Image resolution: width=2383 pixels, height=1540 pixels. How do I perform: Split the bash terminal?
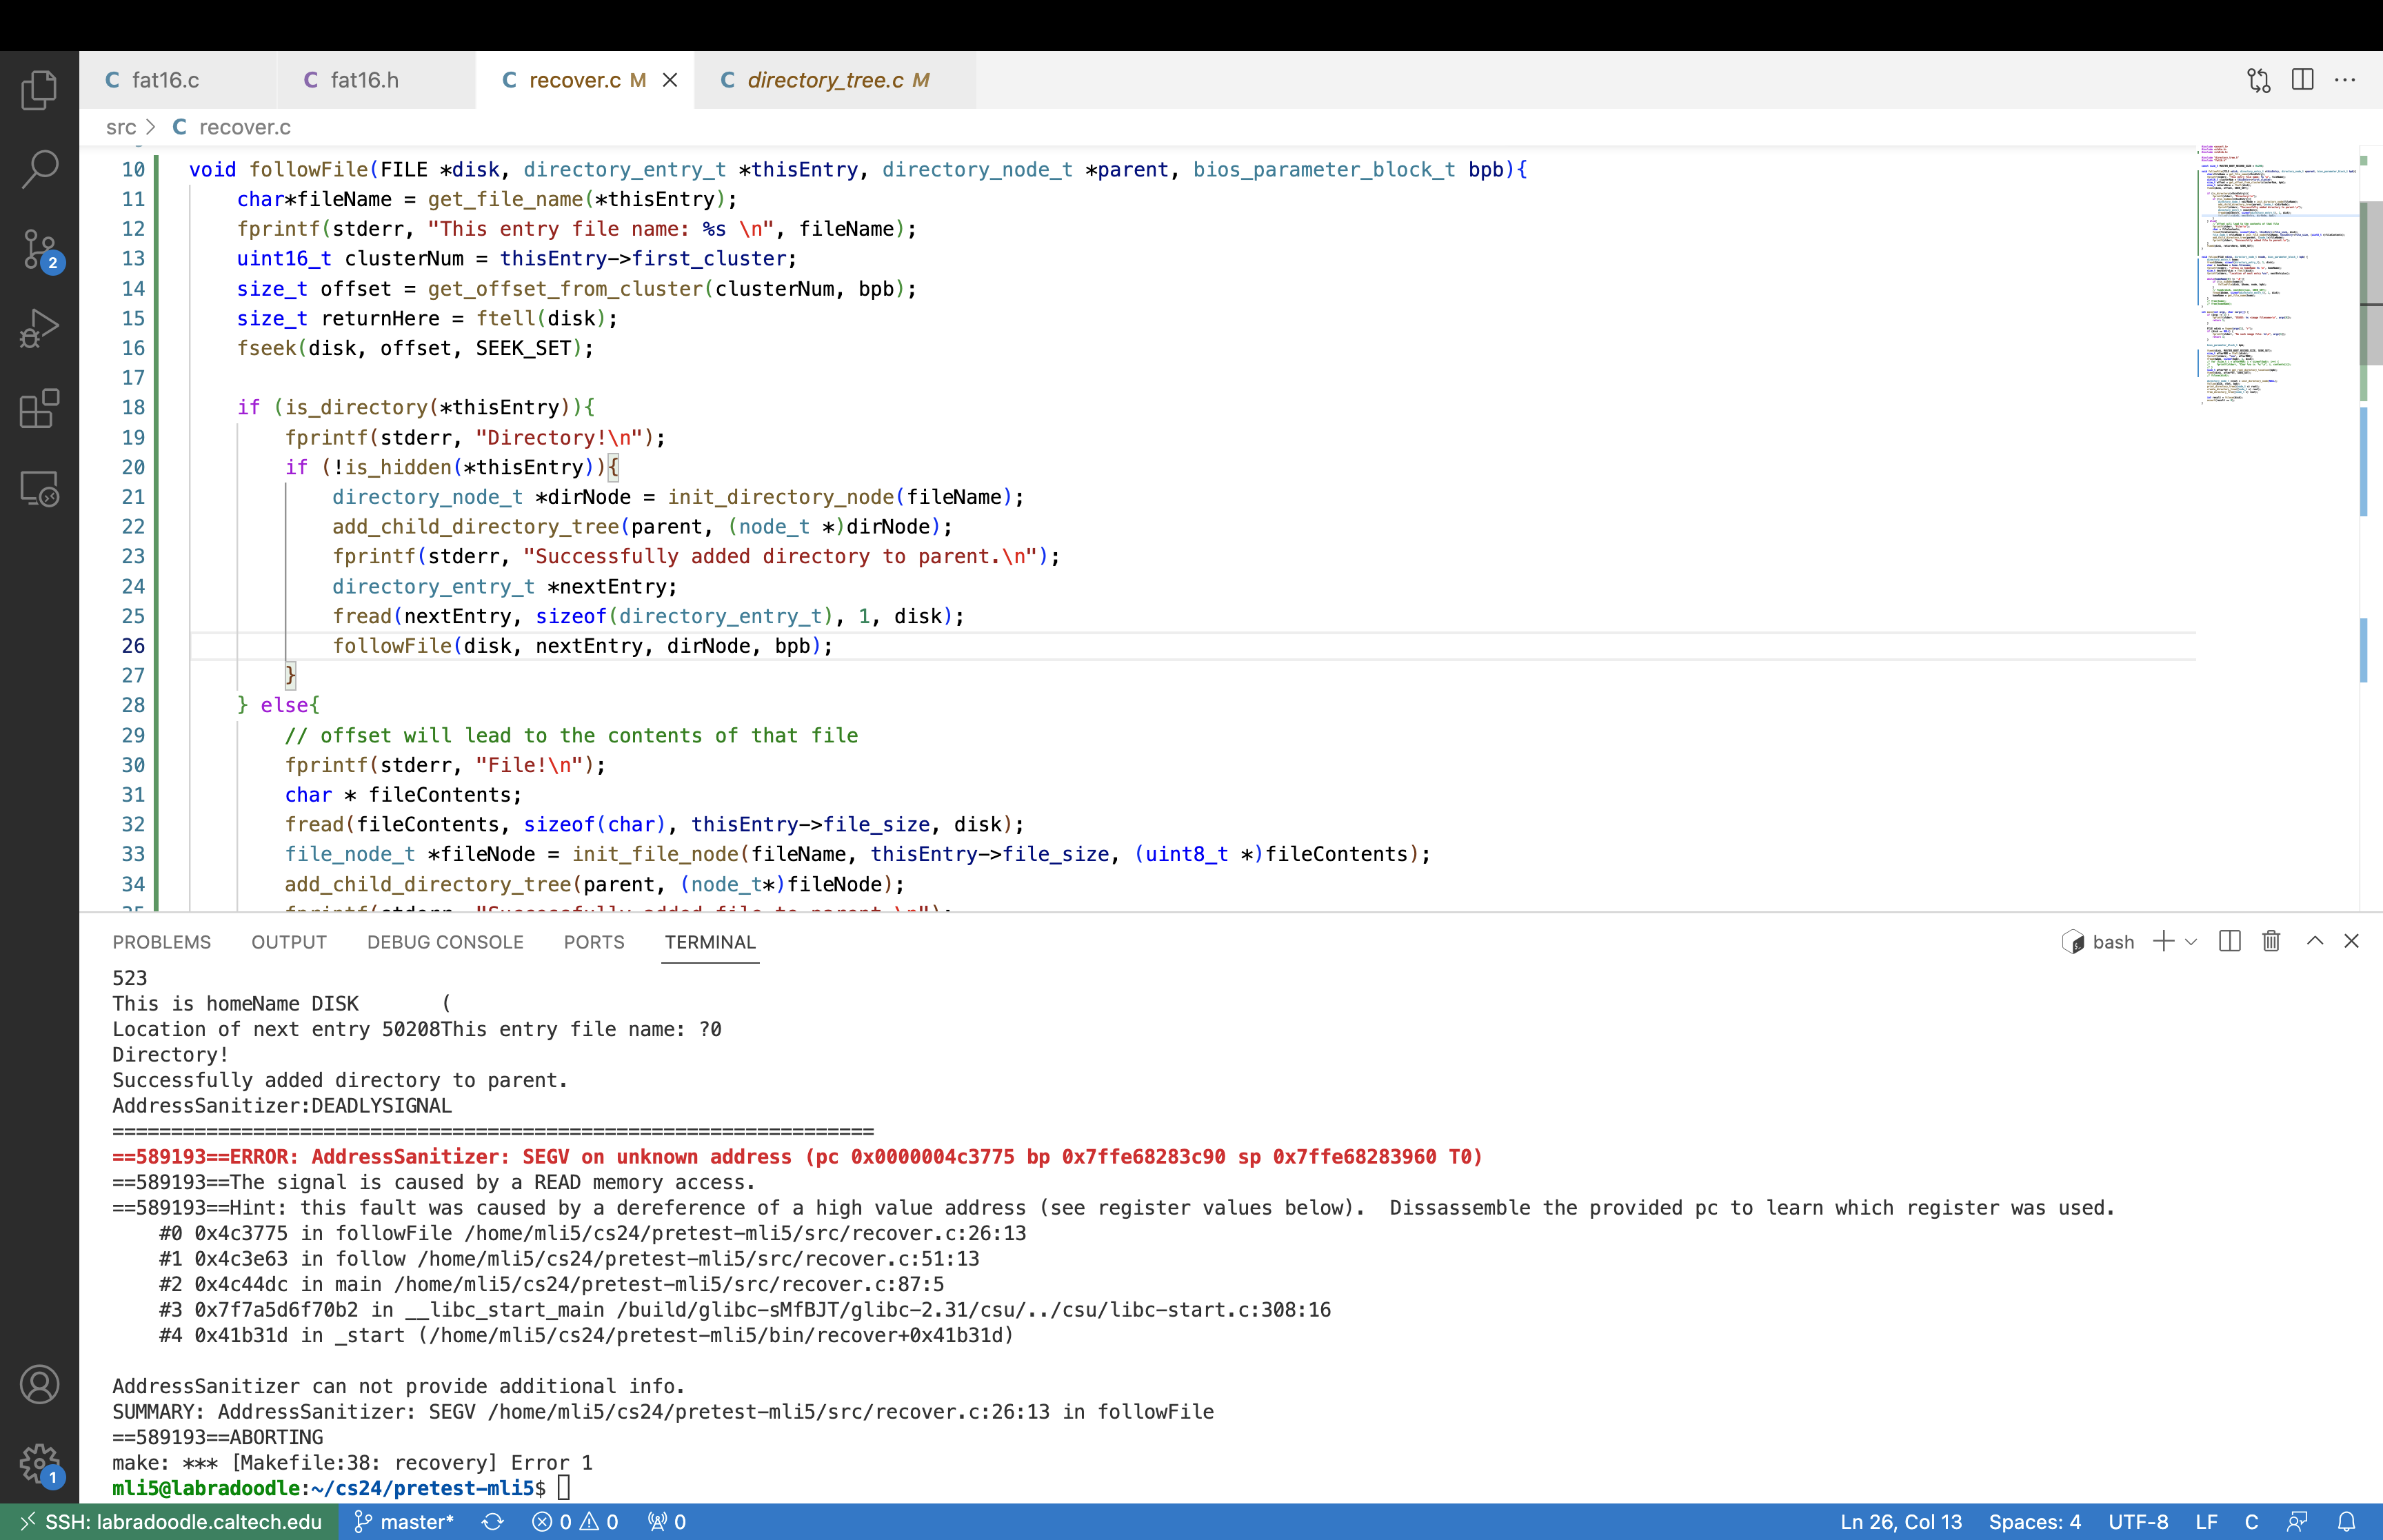click(x=2229, y=941)
